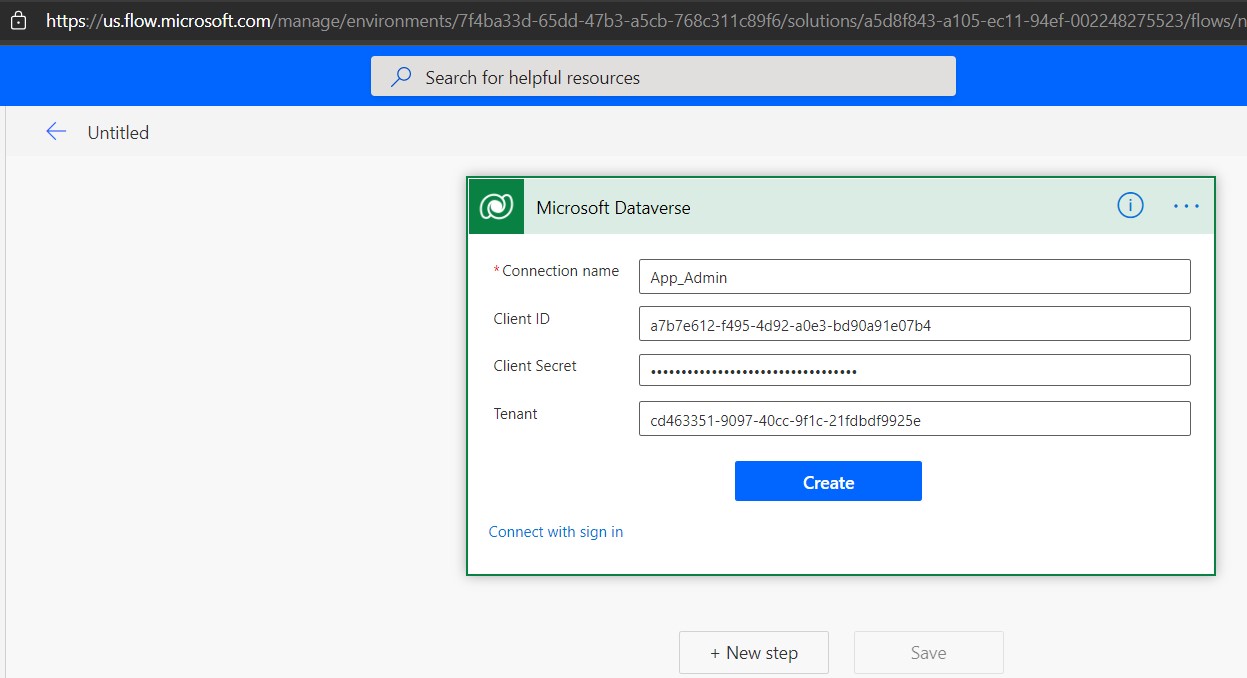Click the Tenant input field
1247x678 pixels.
tap(915, 419)
